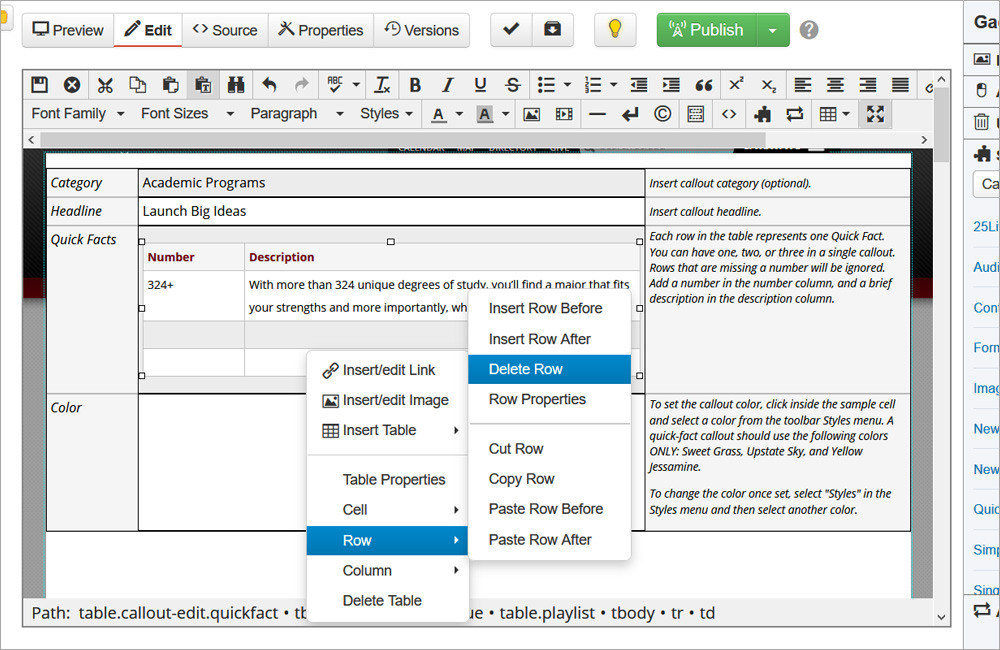Expand Publish options dropdown arrow

pos(773,30)
